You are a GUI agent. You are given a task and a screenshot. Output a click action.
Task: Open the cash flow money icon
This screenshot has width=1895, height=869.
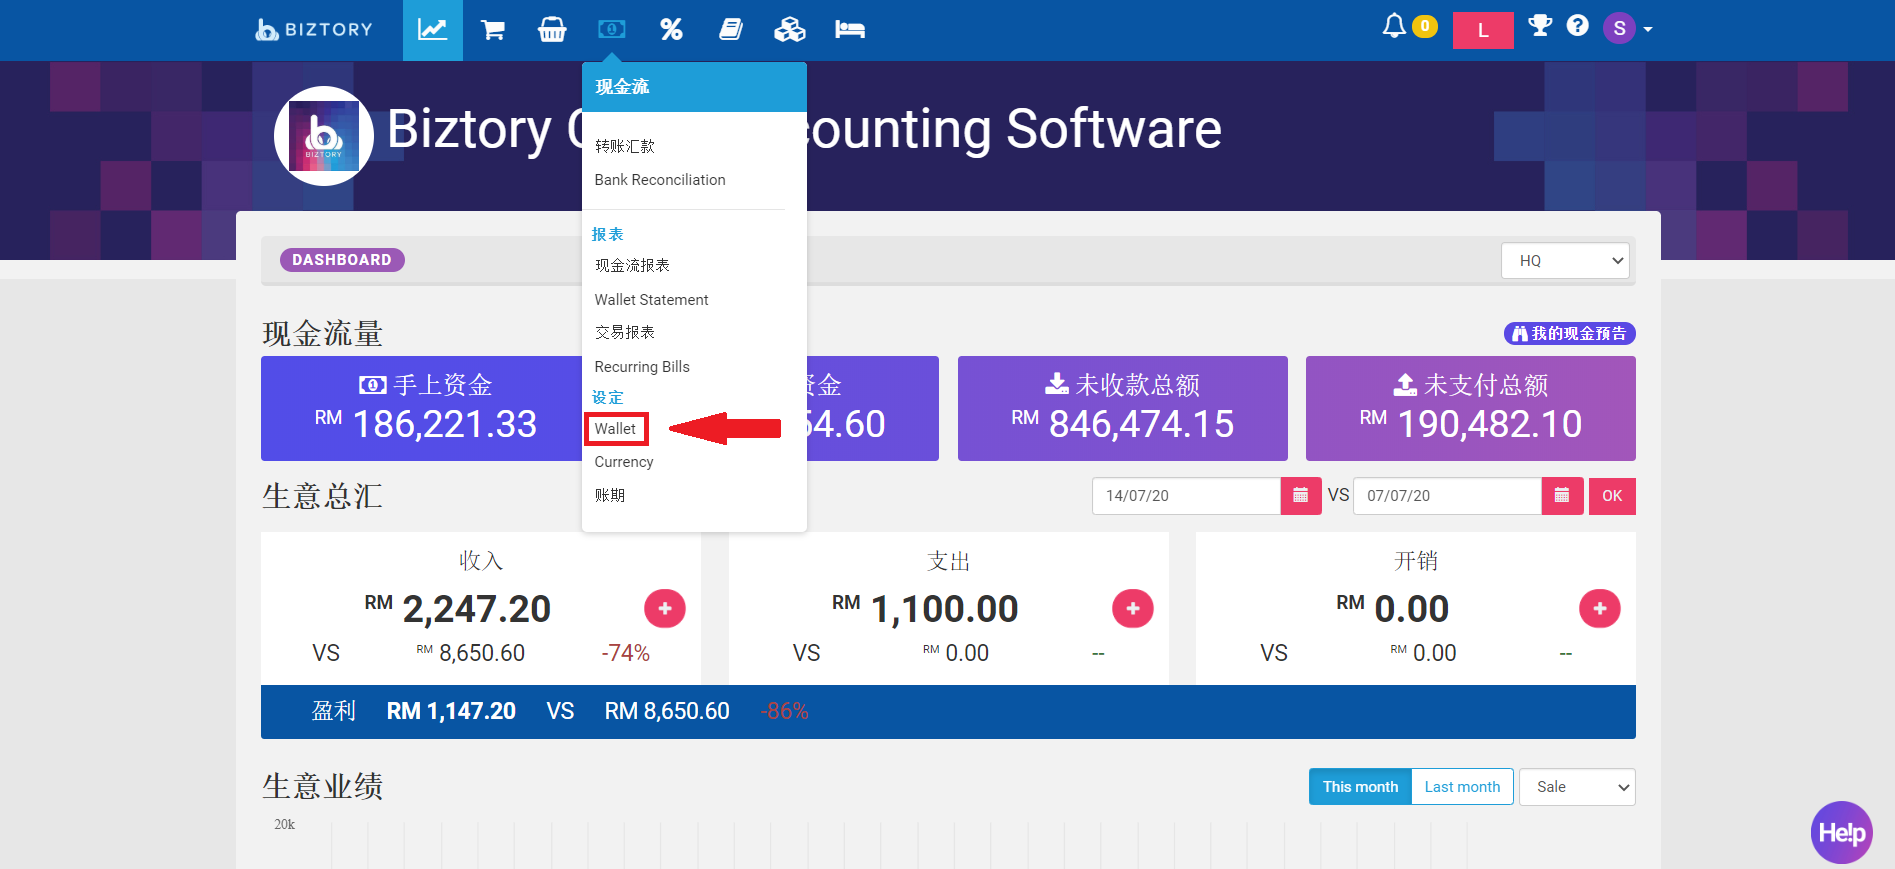pyautogui.click(x=612, y=30)
